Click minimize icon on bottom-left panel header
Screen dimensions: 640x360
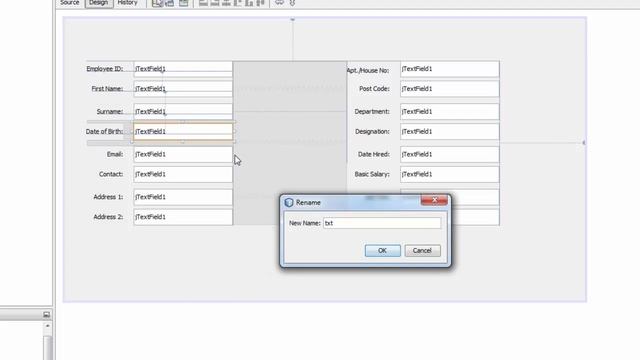pos(47,315)
